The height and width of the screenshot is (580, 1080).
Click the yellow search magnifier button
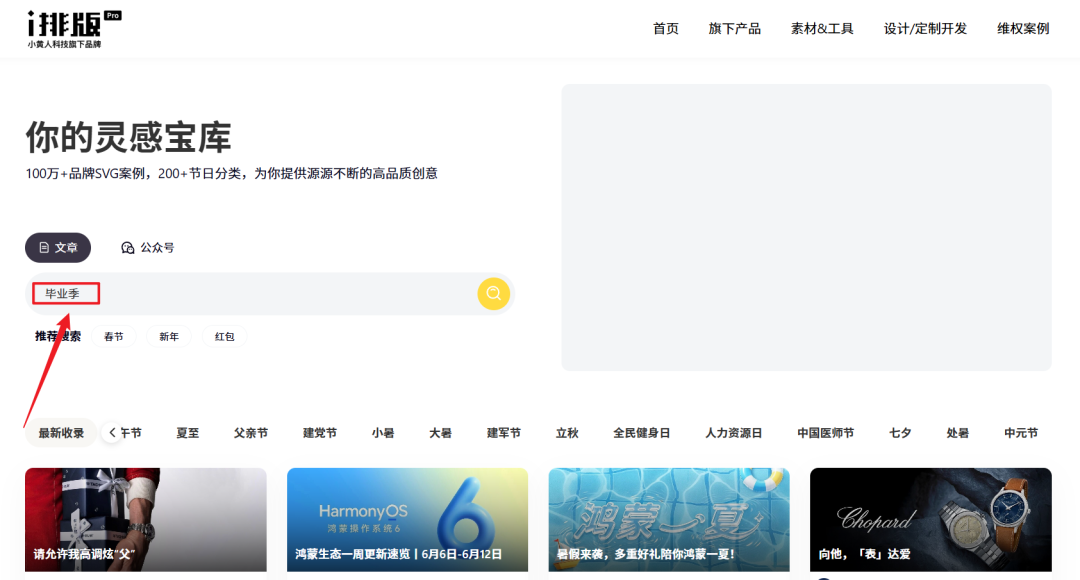tap(493, 293)
